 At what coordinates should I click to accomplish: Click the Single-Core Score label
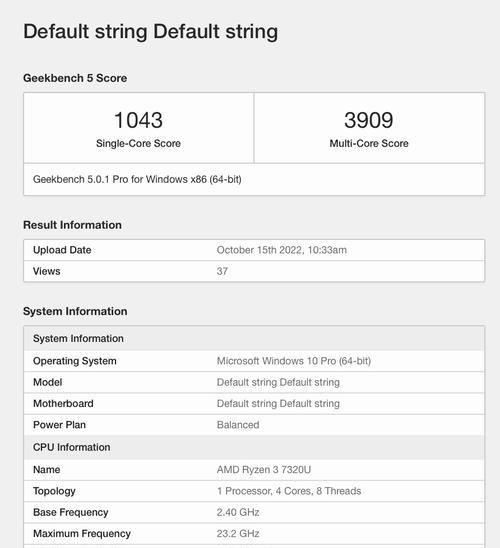(138, 143)
